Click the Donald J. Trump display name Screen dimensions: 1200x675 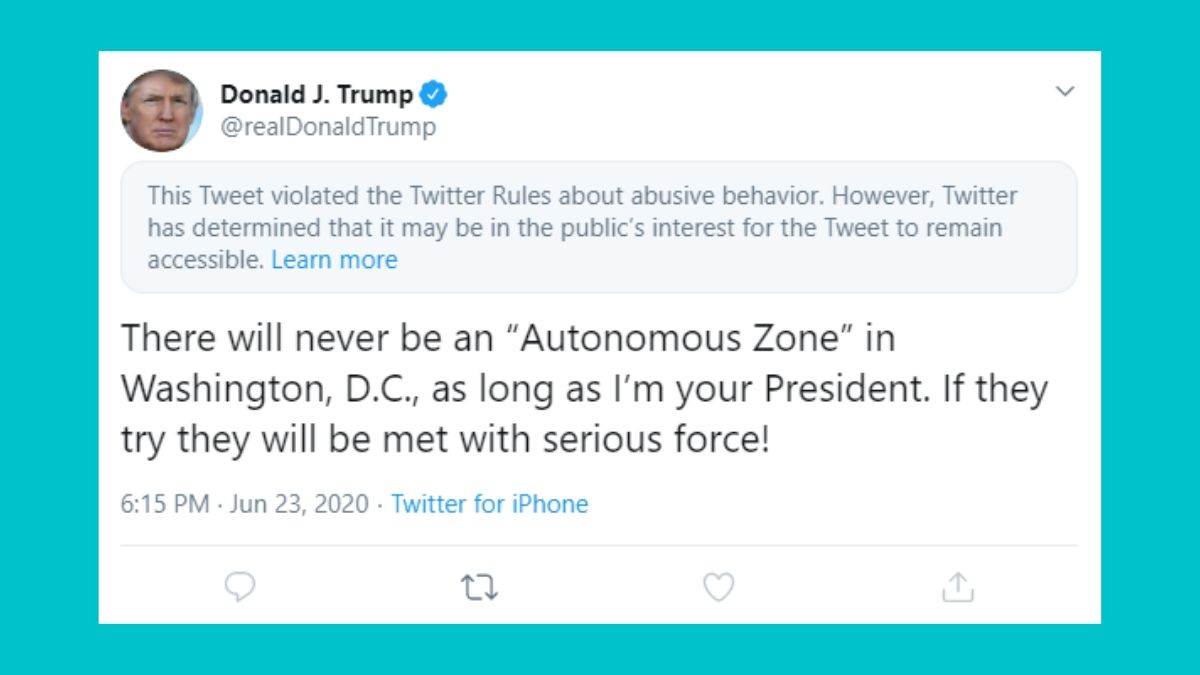316,93
